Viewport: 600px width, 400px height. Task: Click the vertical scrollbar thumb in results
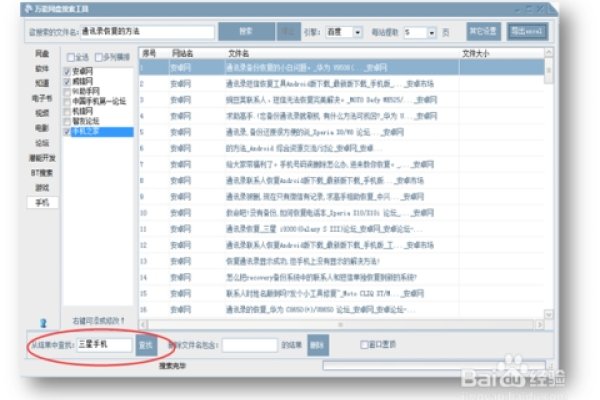click(548, 70)
